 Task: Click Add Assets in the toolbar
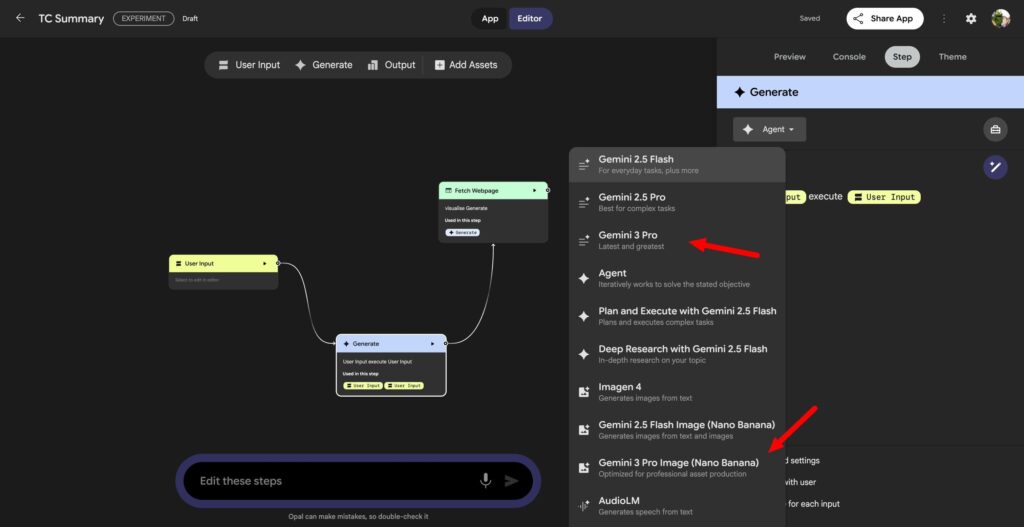point(466,65)
